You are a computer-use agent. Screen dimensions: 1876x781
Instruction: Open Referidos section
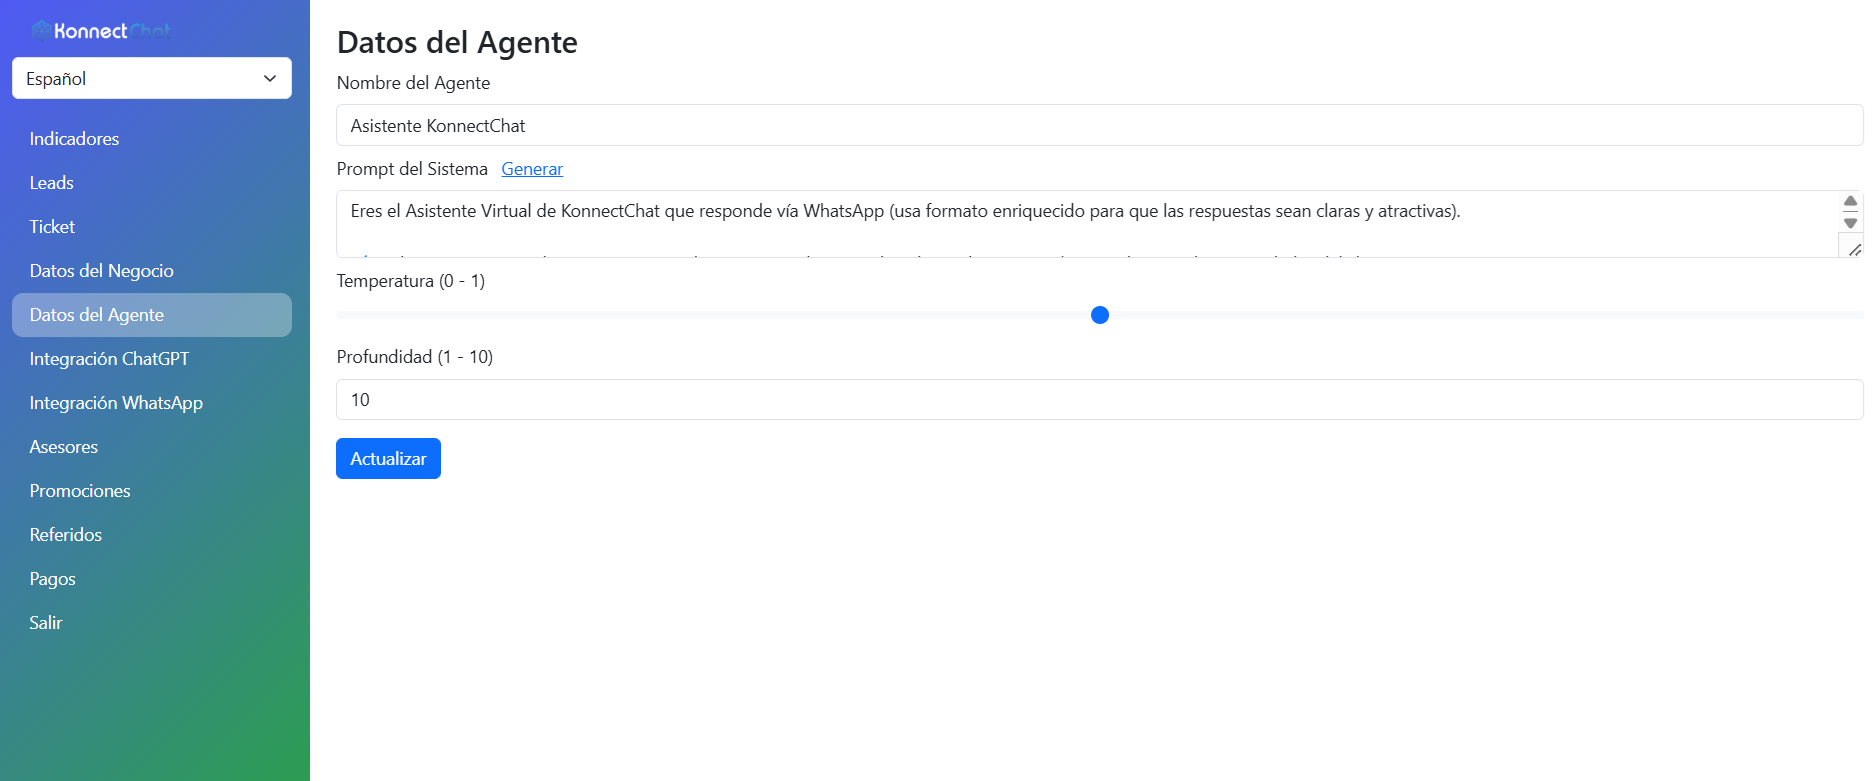[x=152, y=535]
